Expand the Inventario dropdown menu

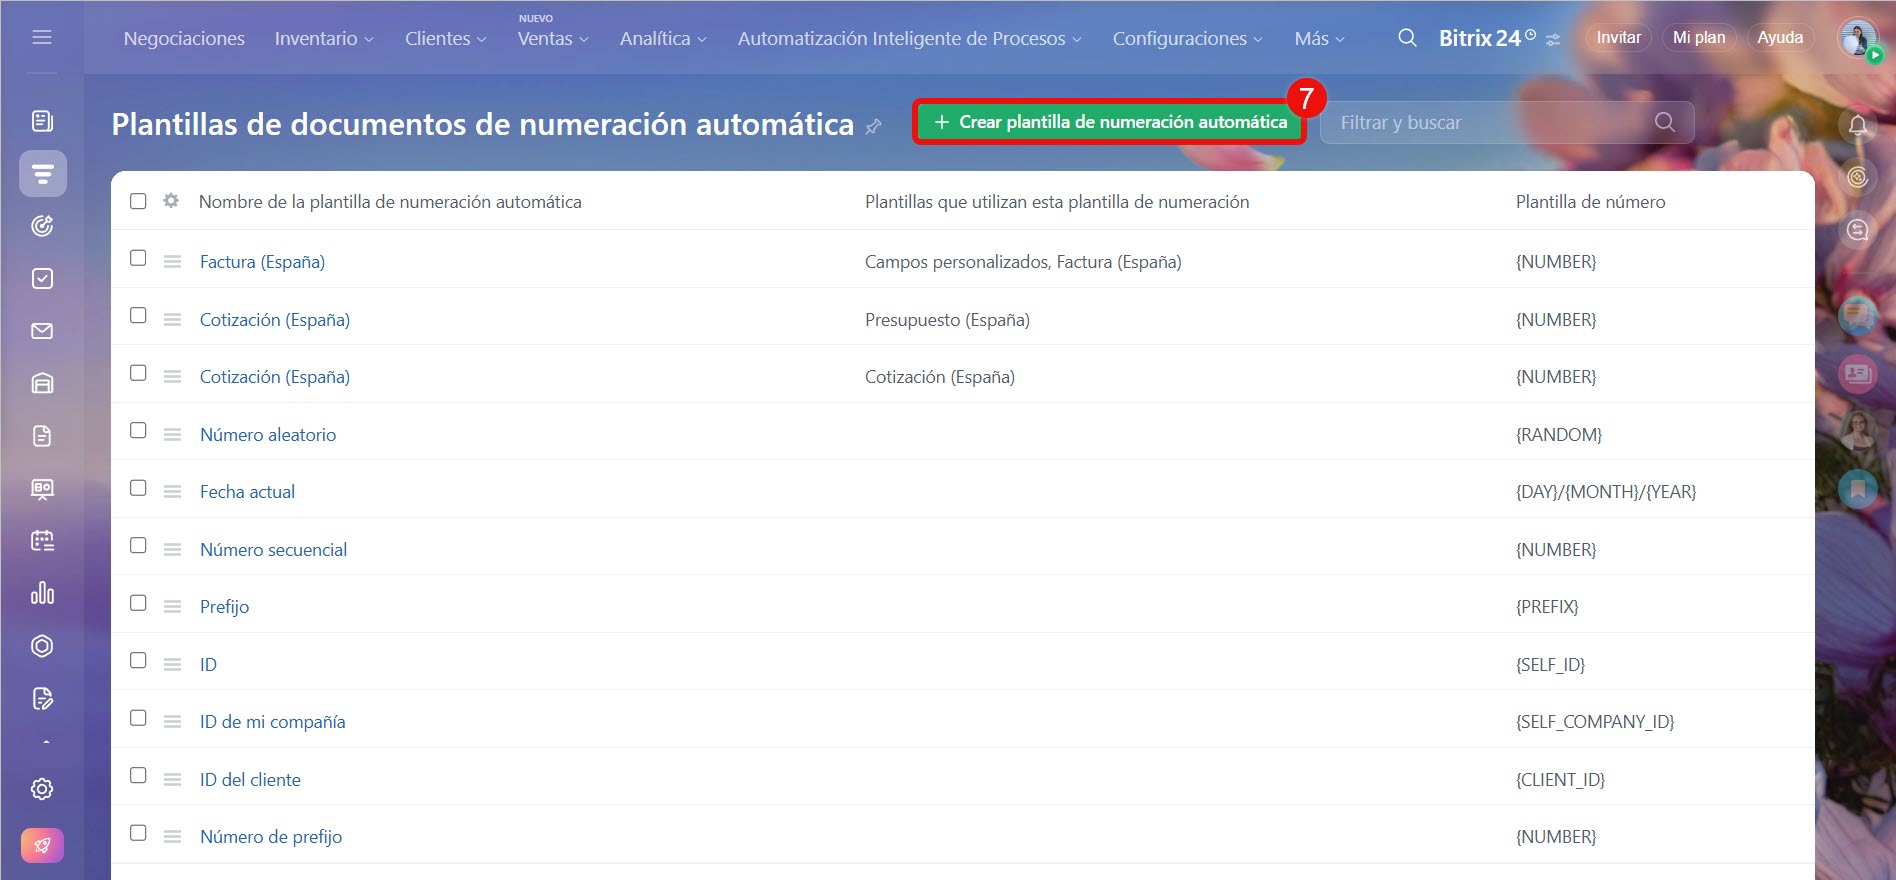click(323, 38)
